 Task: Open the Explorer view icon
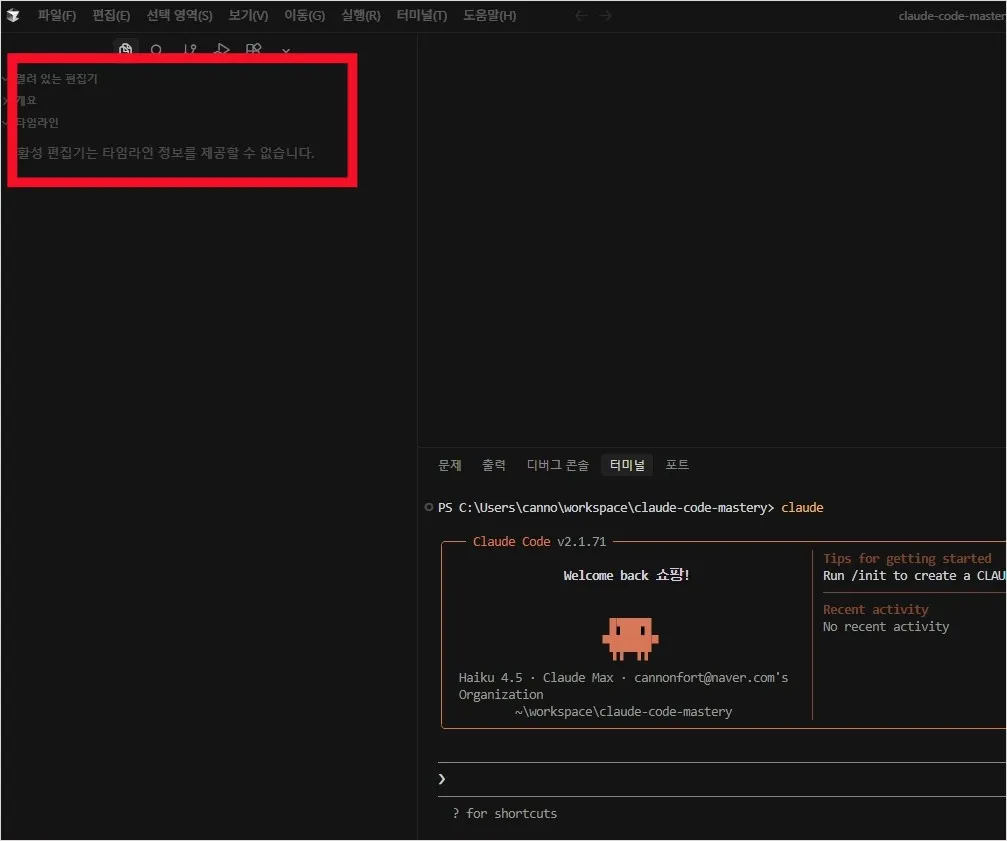[x=125, y=49]
